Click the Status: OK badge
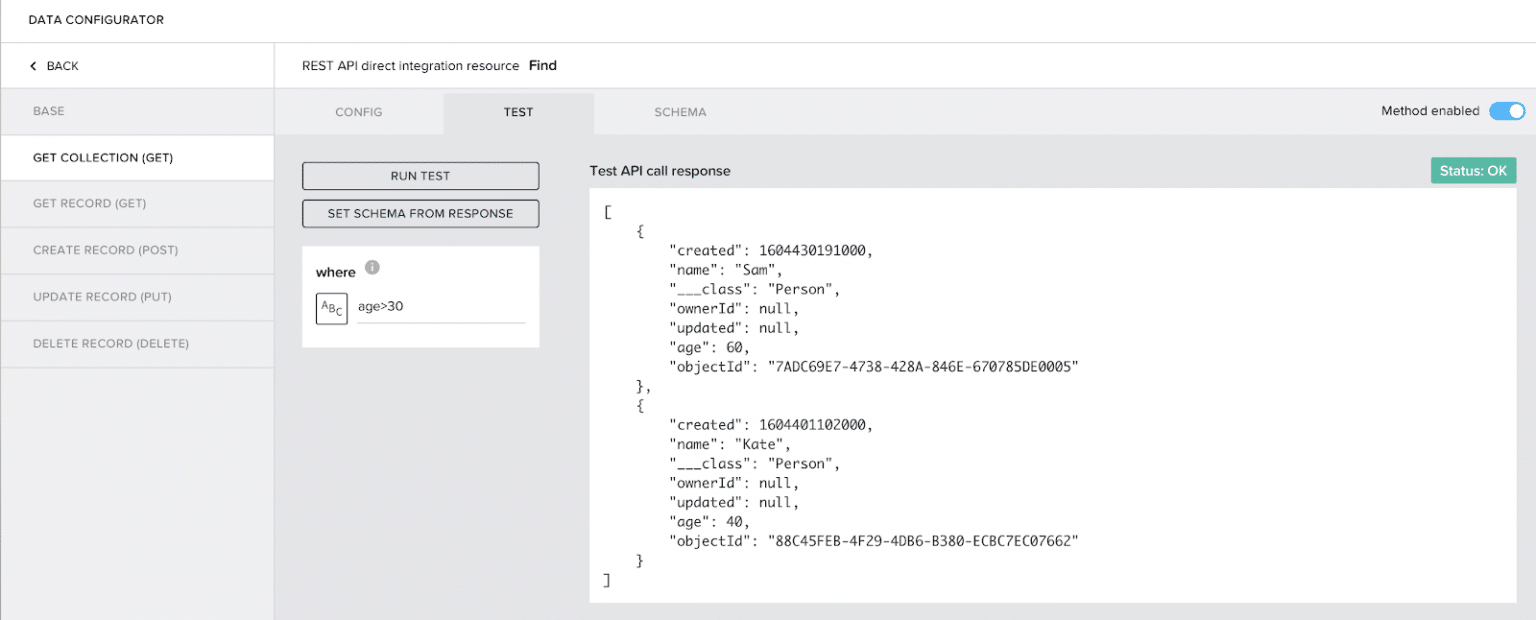1536x620 pixels. 1473,171
